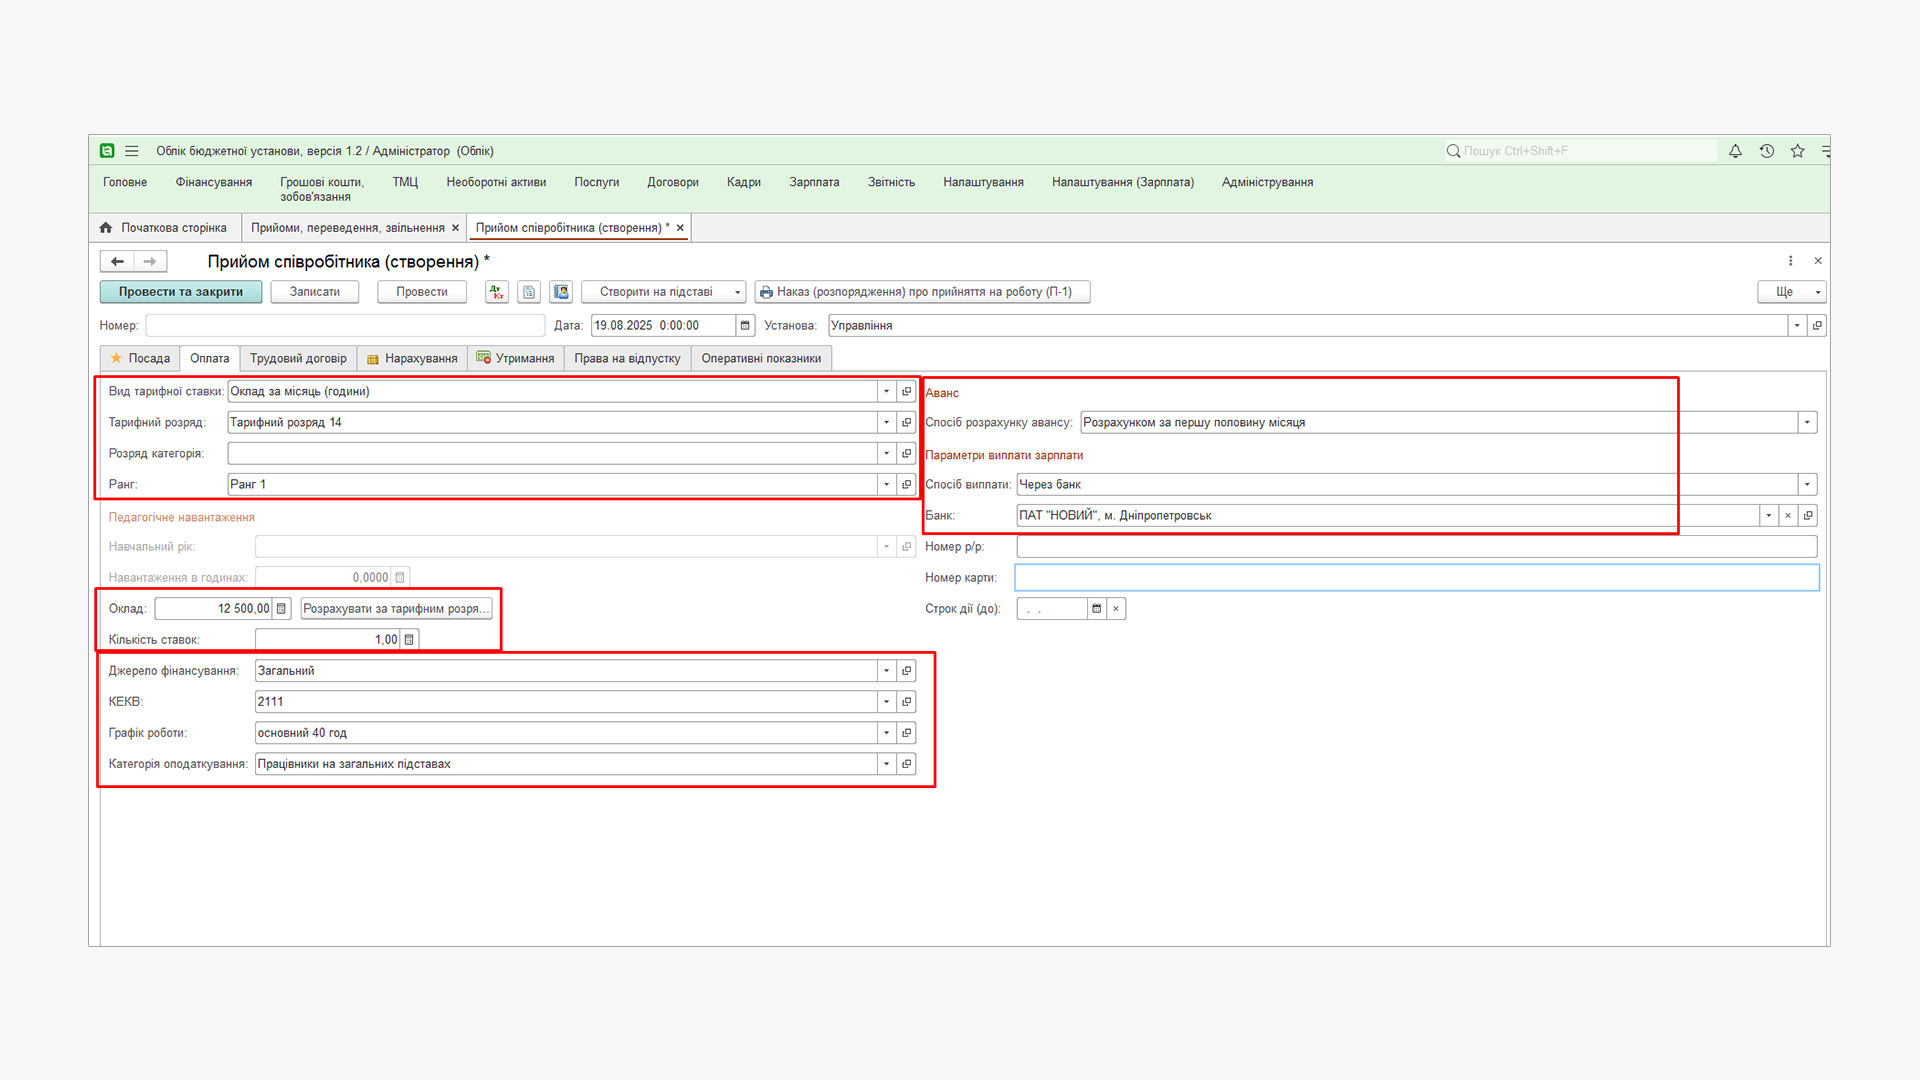Open calendar for Строк дії (до) field
This screenshot has width=1920, height=1080.
[1097, 608]
